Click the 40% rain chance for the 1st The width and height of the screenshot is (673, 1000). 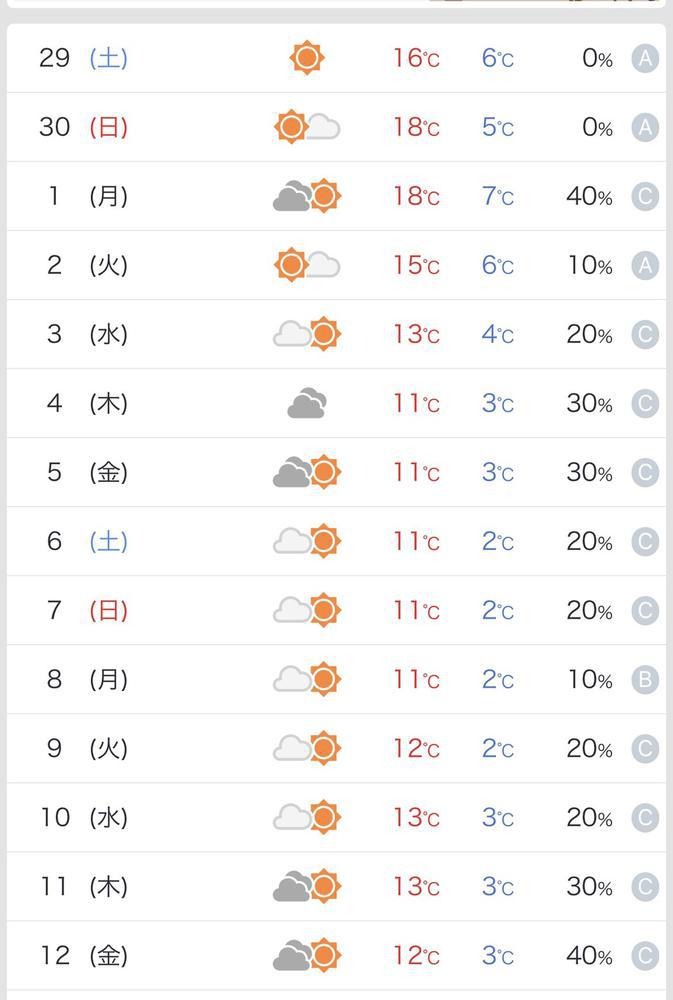click(589, 196)
